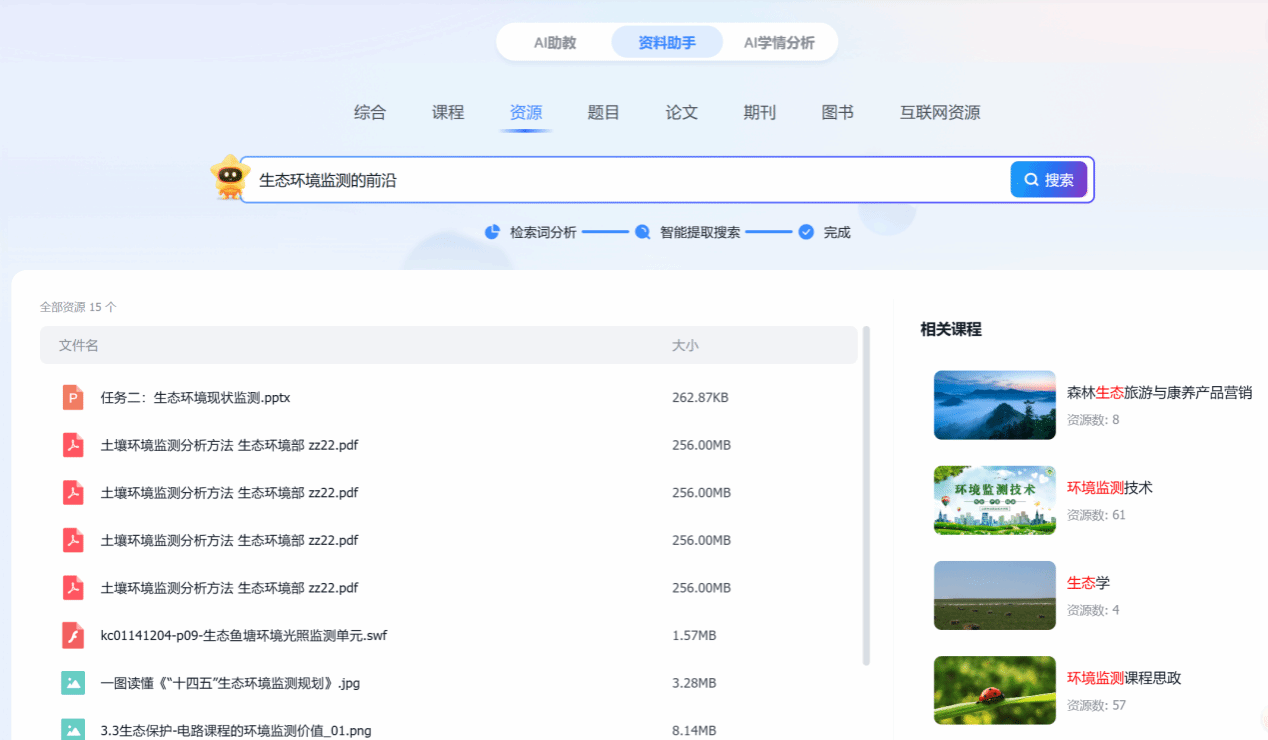1268x740 pixels.
Task: Select the 论文 category tab
Action: [x=681, y=113]
